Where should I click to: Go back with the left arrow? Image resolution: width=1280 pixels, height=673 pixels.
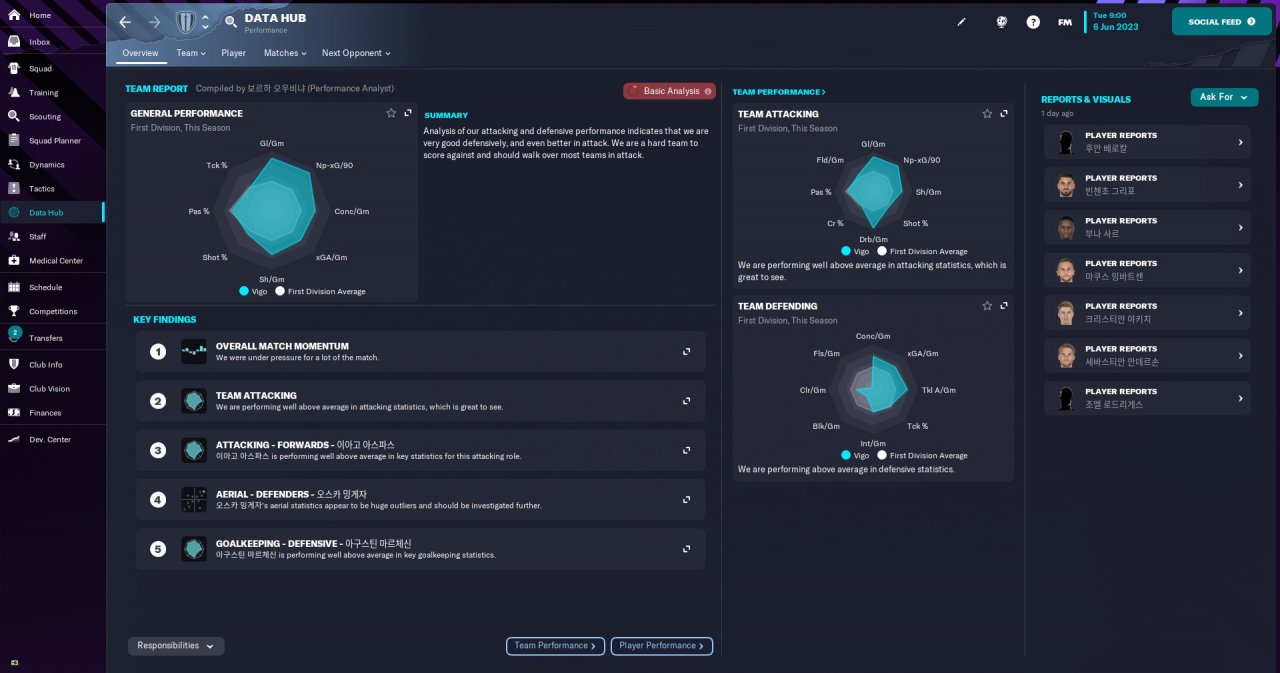[125, 21]
